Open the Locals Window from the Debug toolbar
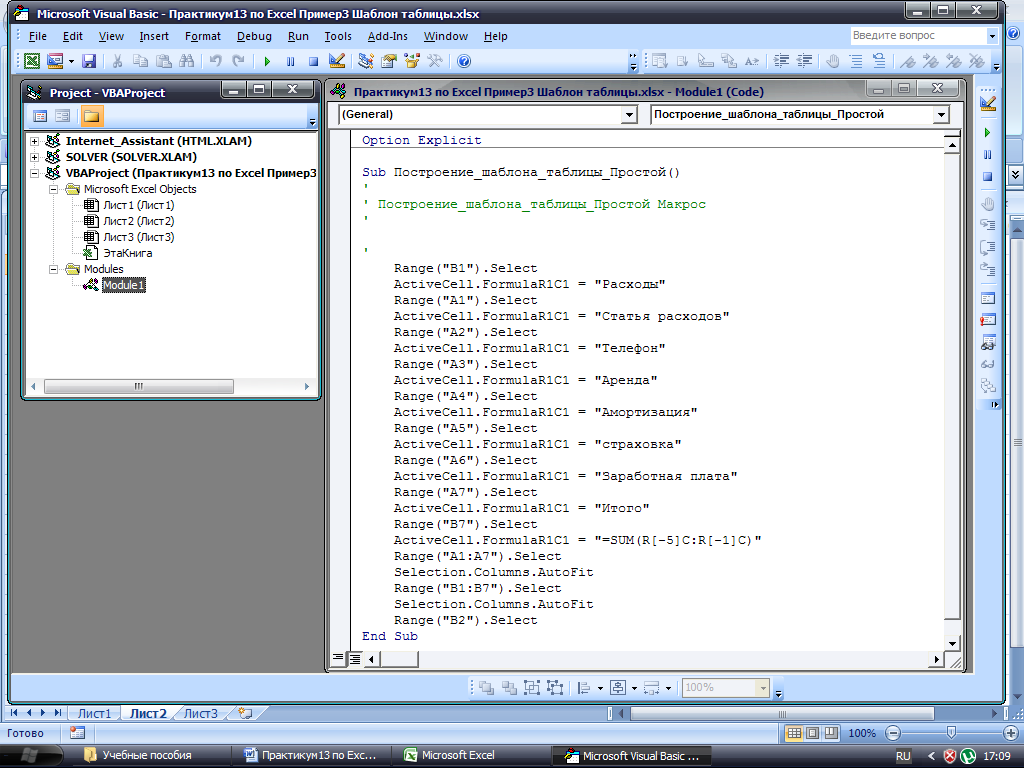This screenshot has height=768, width=1024. coord(988,298)
